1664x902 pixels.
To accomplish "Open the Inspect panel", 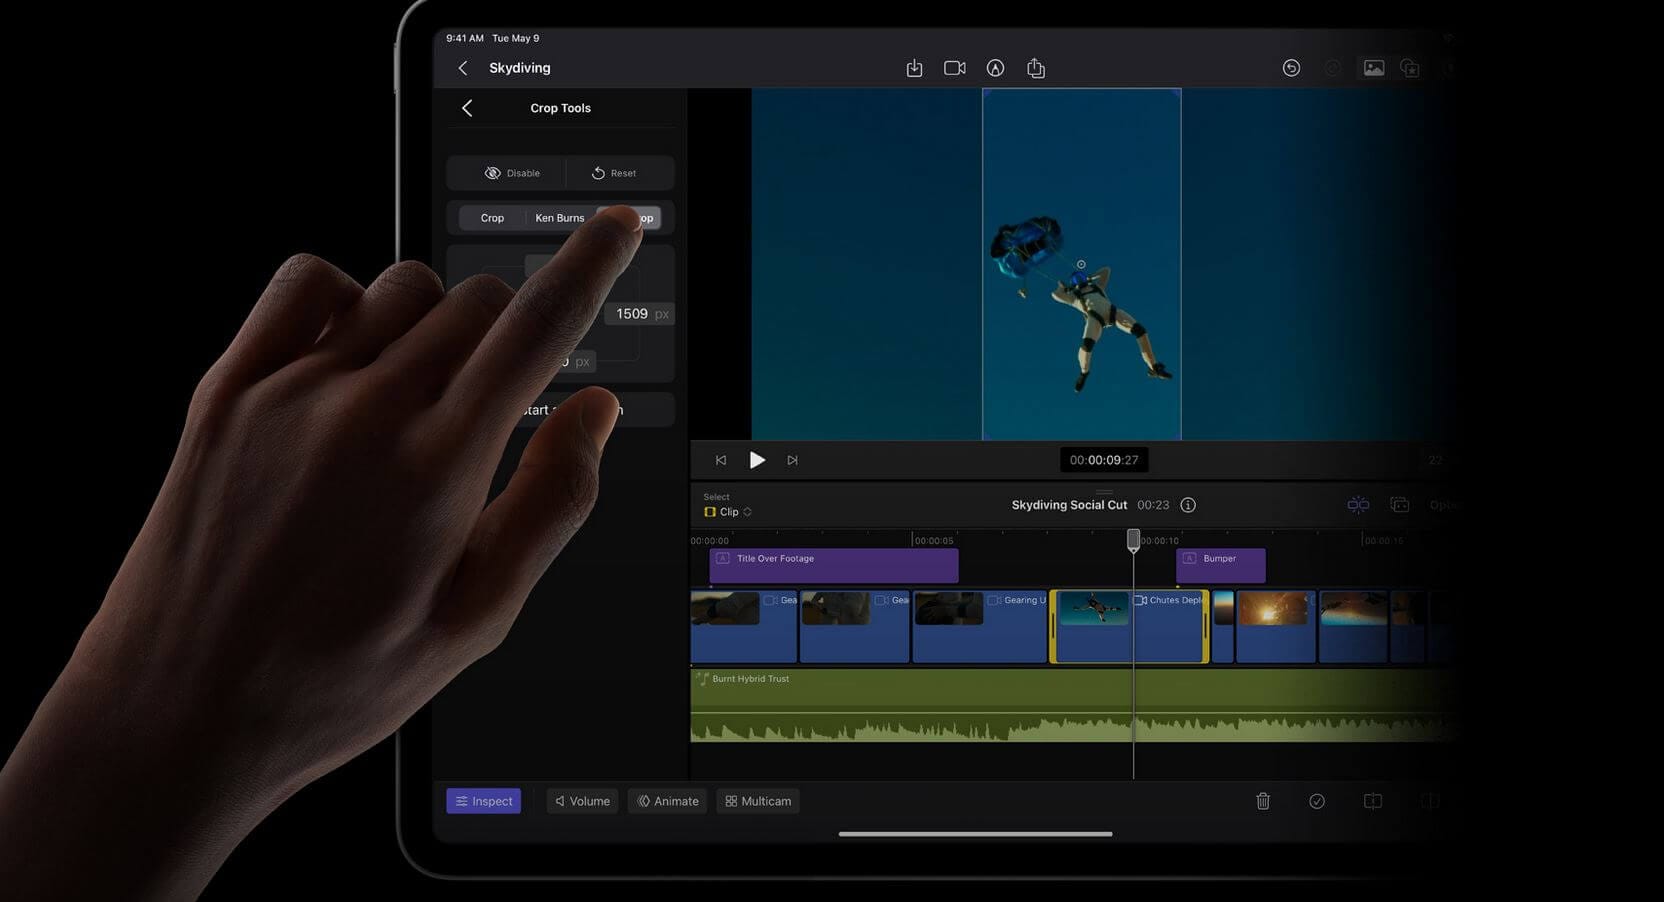I will pos(483,800).
